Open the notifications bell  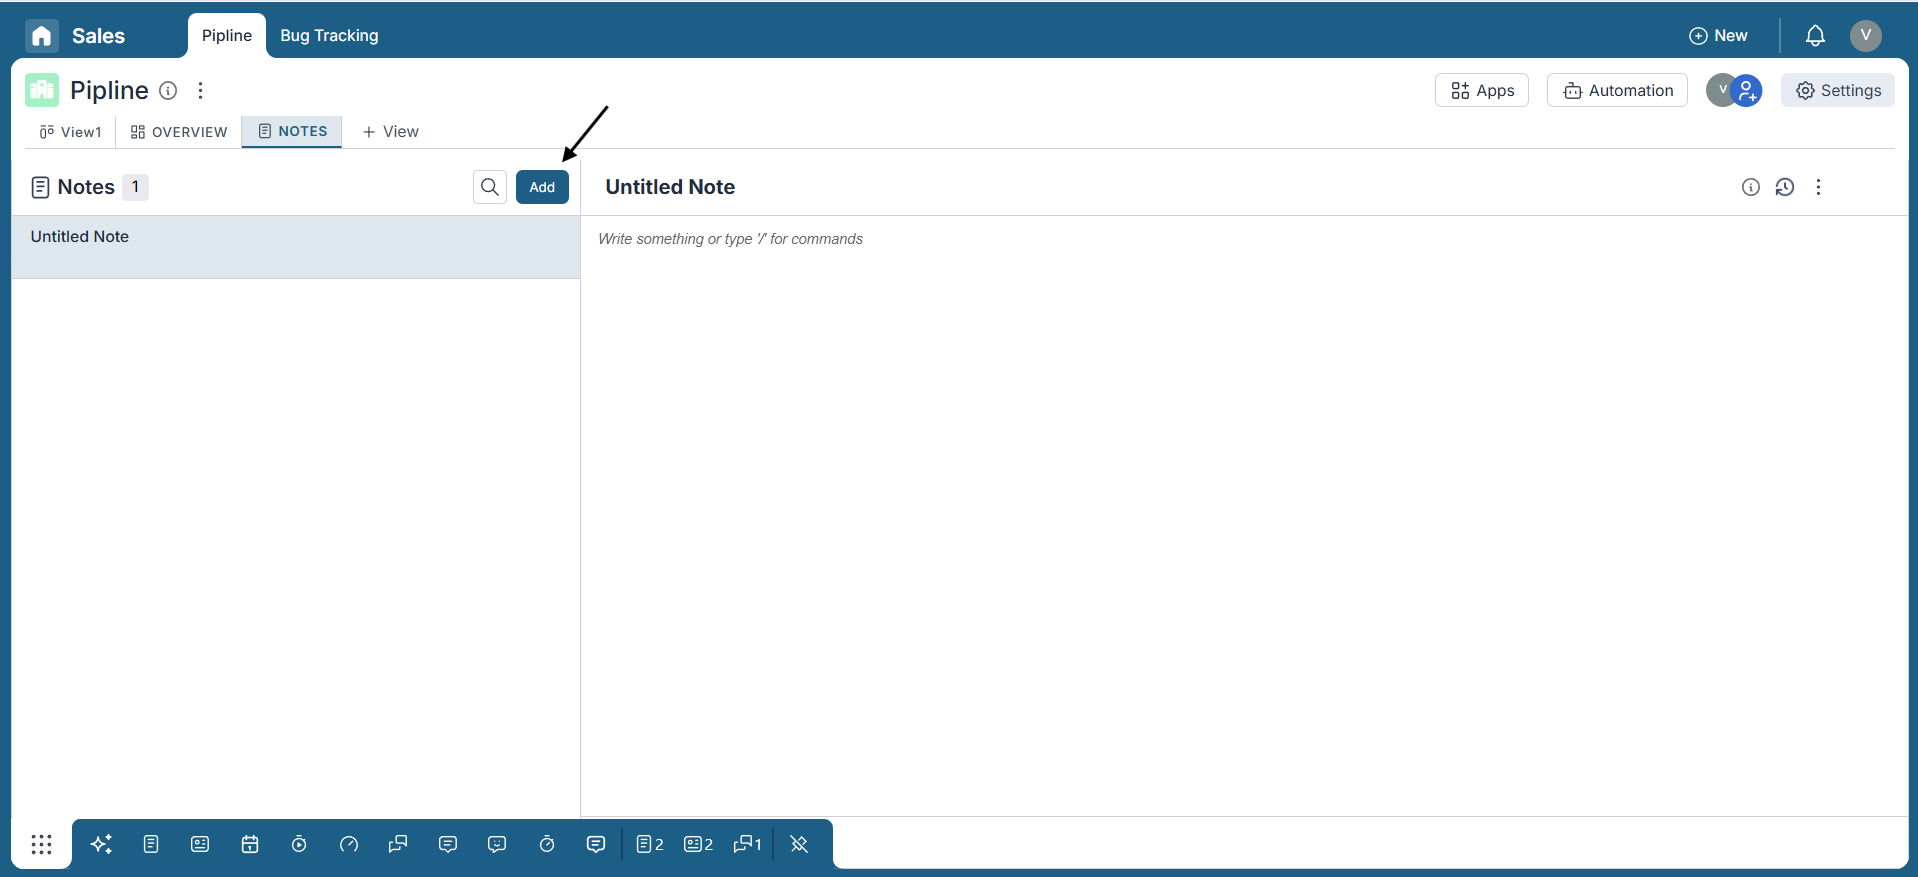(x=1815, y=36)
